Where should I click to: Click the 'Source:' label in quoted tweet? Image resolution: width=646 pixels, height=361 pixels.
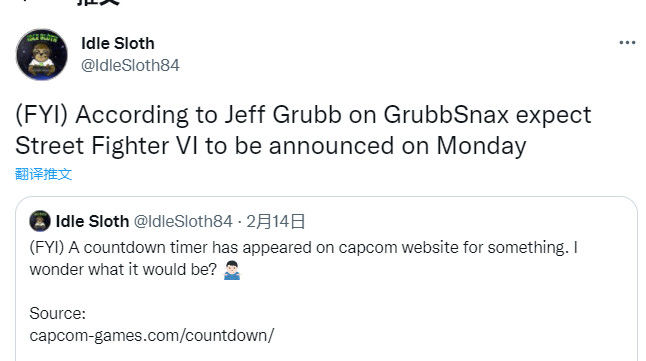(58, 314)
